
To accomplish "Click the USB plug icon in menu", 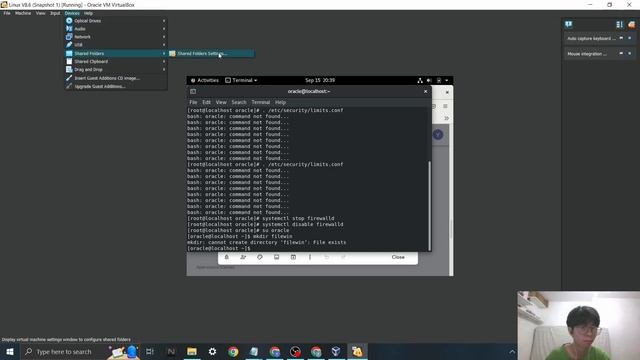I will [69, 45].
